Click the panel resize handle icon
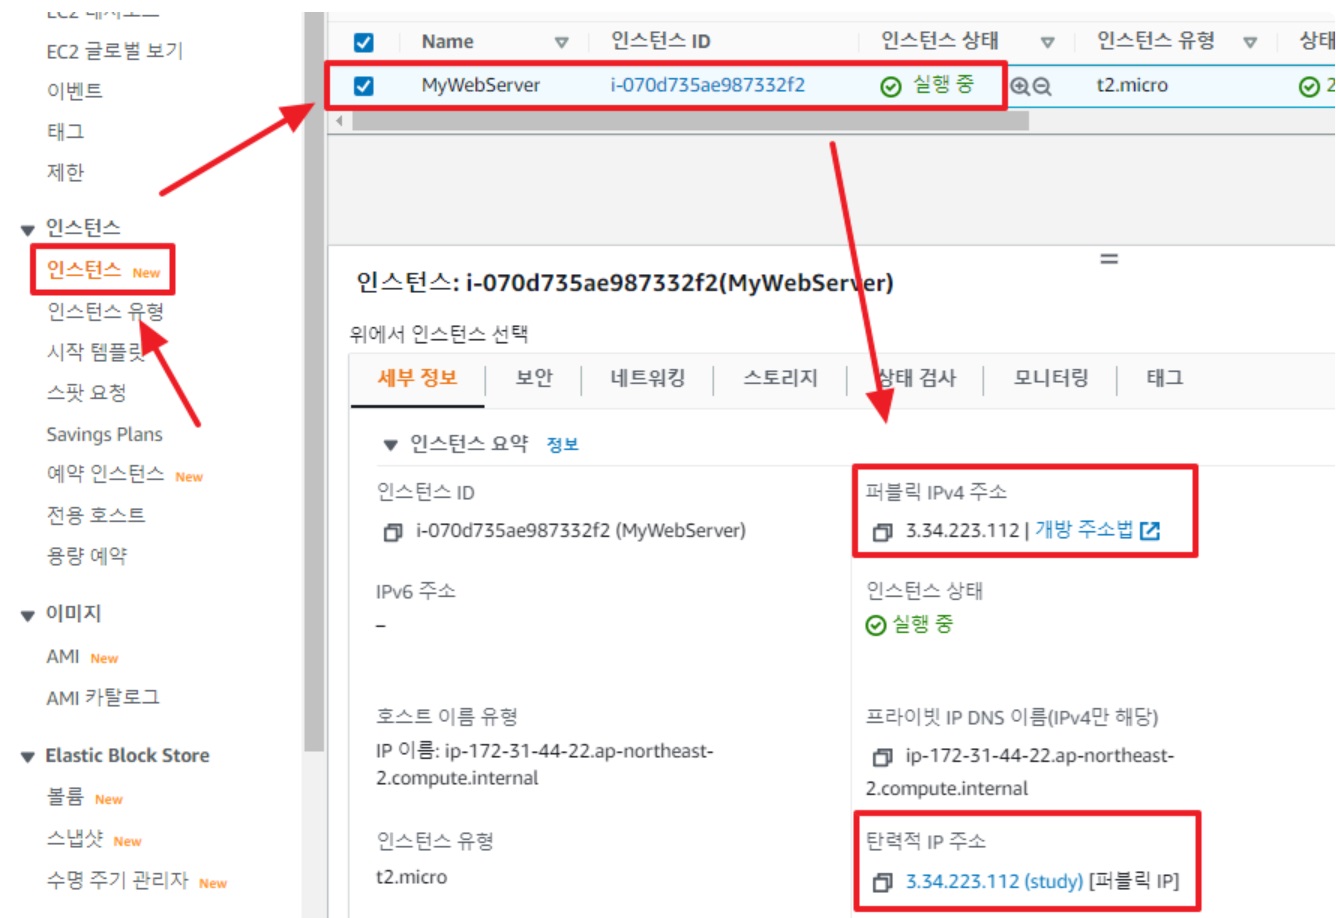This screenshot has width=1336, height=918. pyautogui.click(x=1108, y=259)
